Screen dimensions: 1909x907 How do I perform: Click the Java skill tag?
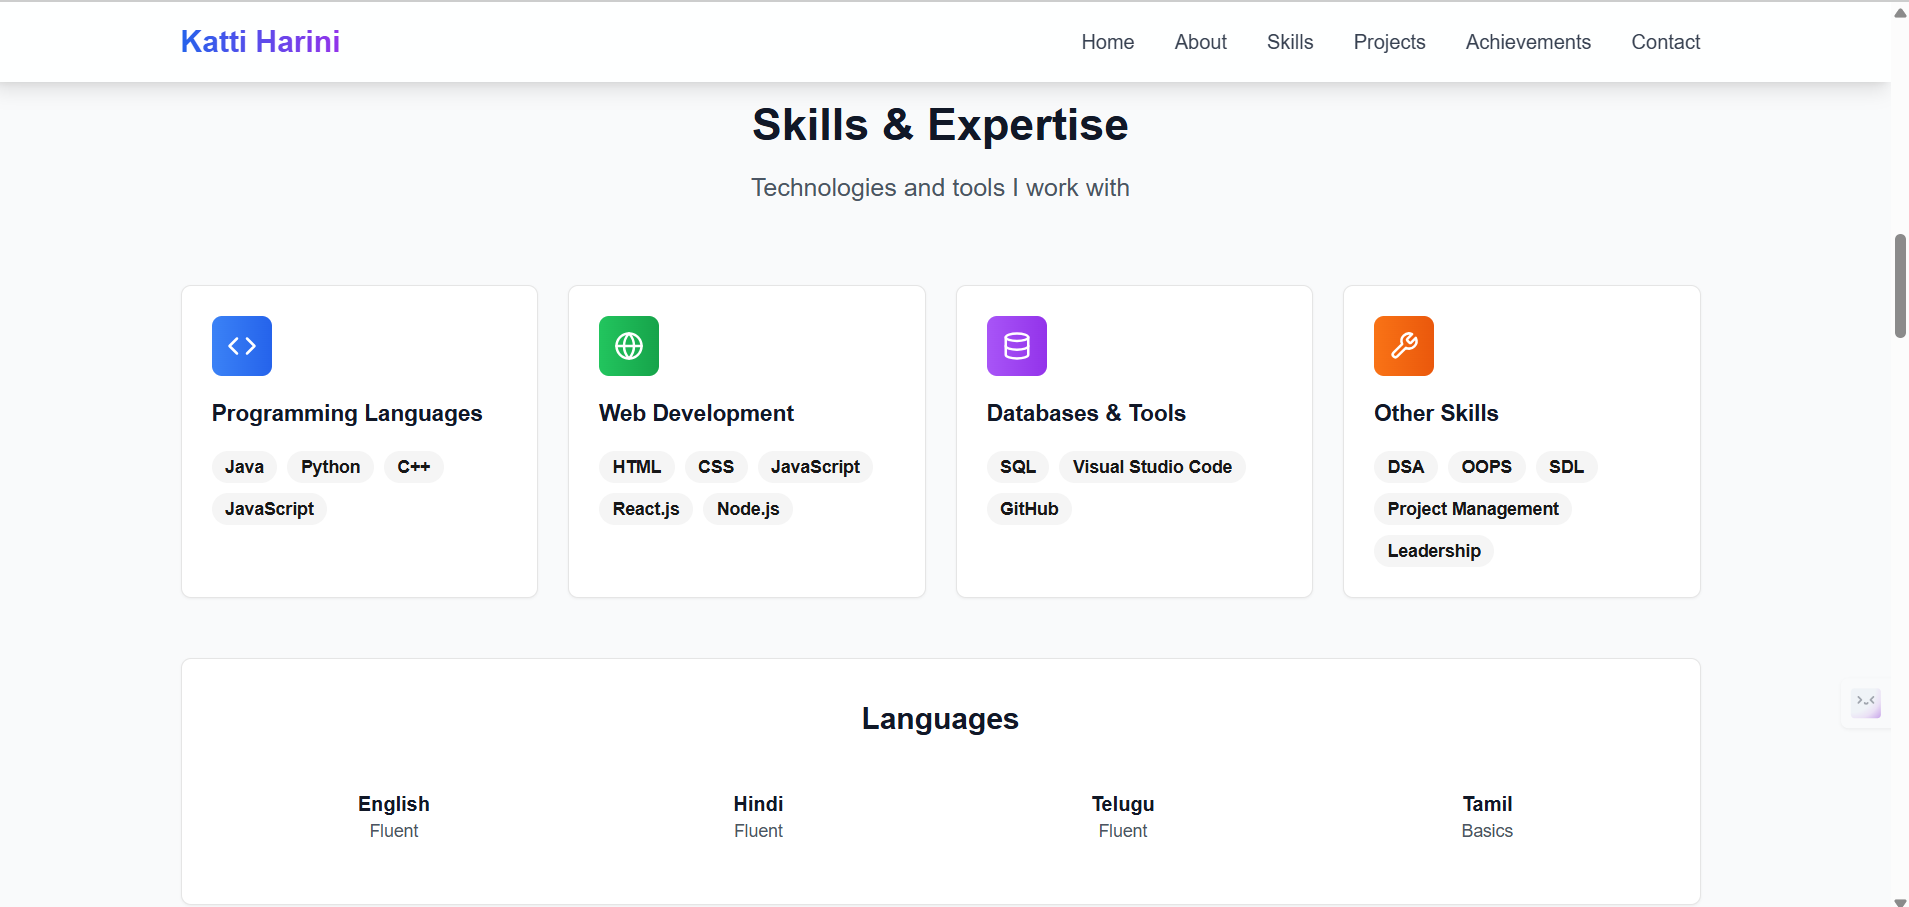(x=244, y=467)
